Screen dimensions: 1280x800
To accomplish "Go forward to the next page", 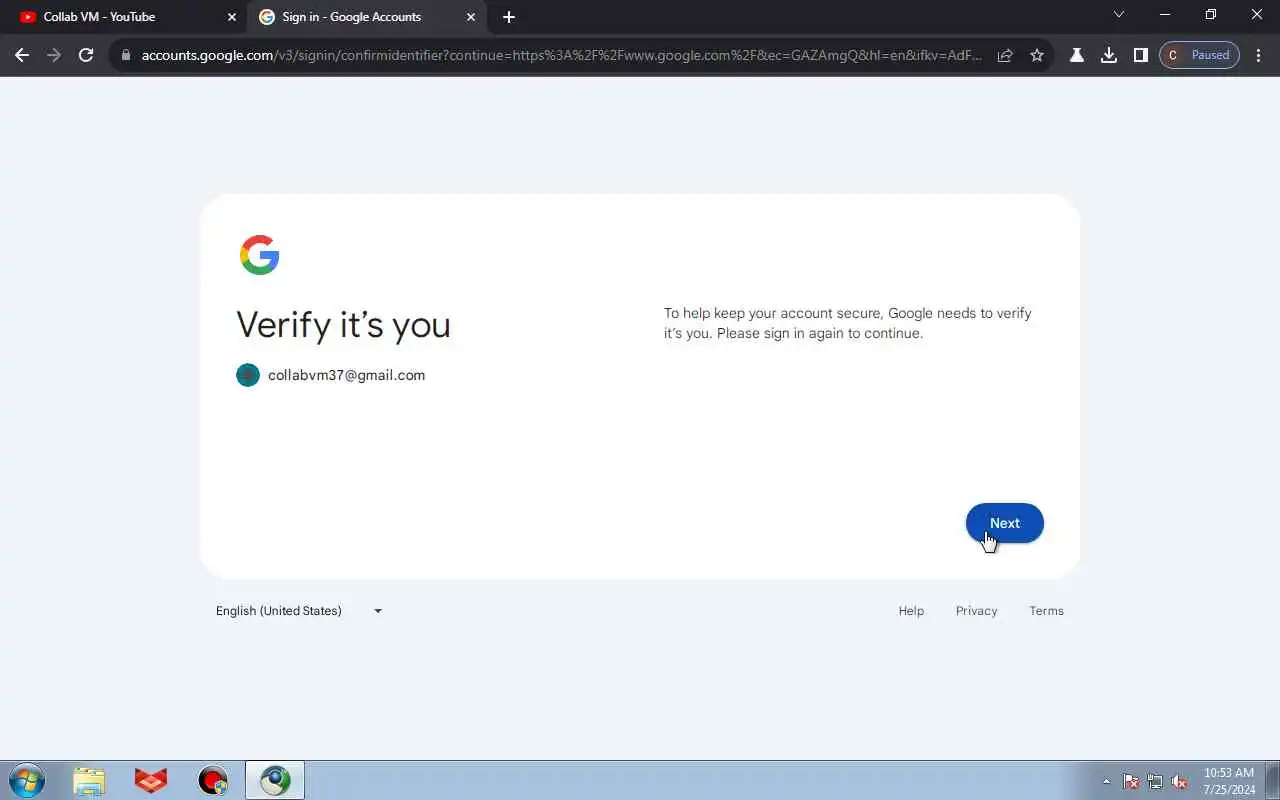I will click(54, 55).
